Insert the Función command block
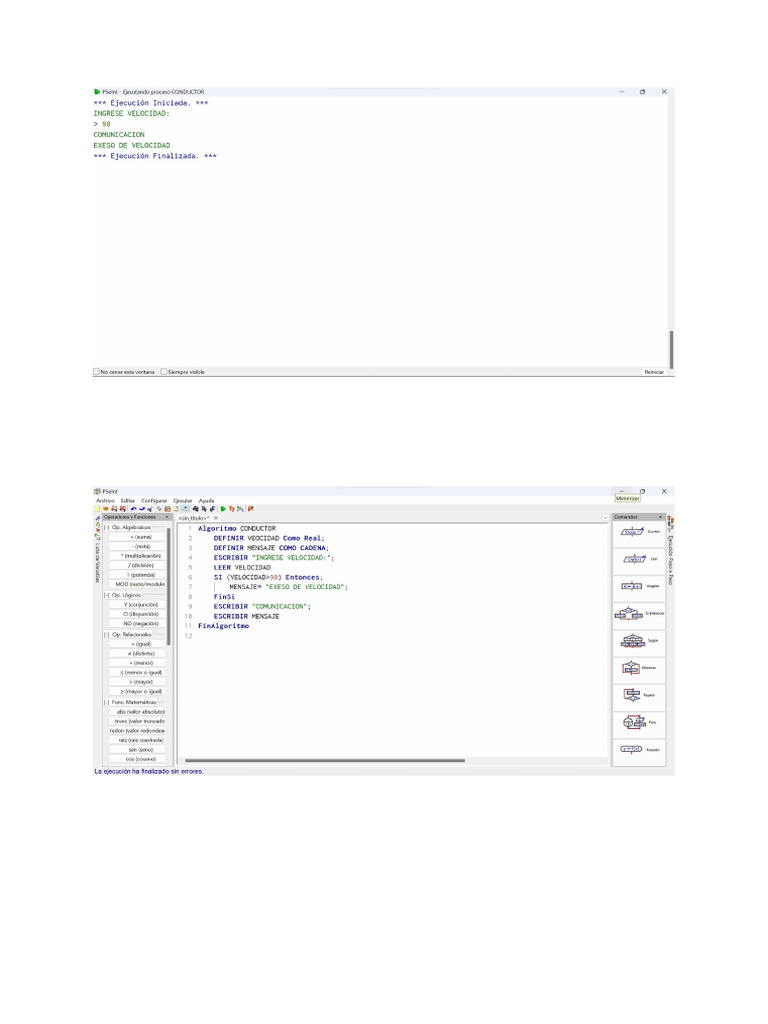This screenshot has height=1024, width=768. pyautogui.click(x=639, y=750)
